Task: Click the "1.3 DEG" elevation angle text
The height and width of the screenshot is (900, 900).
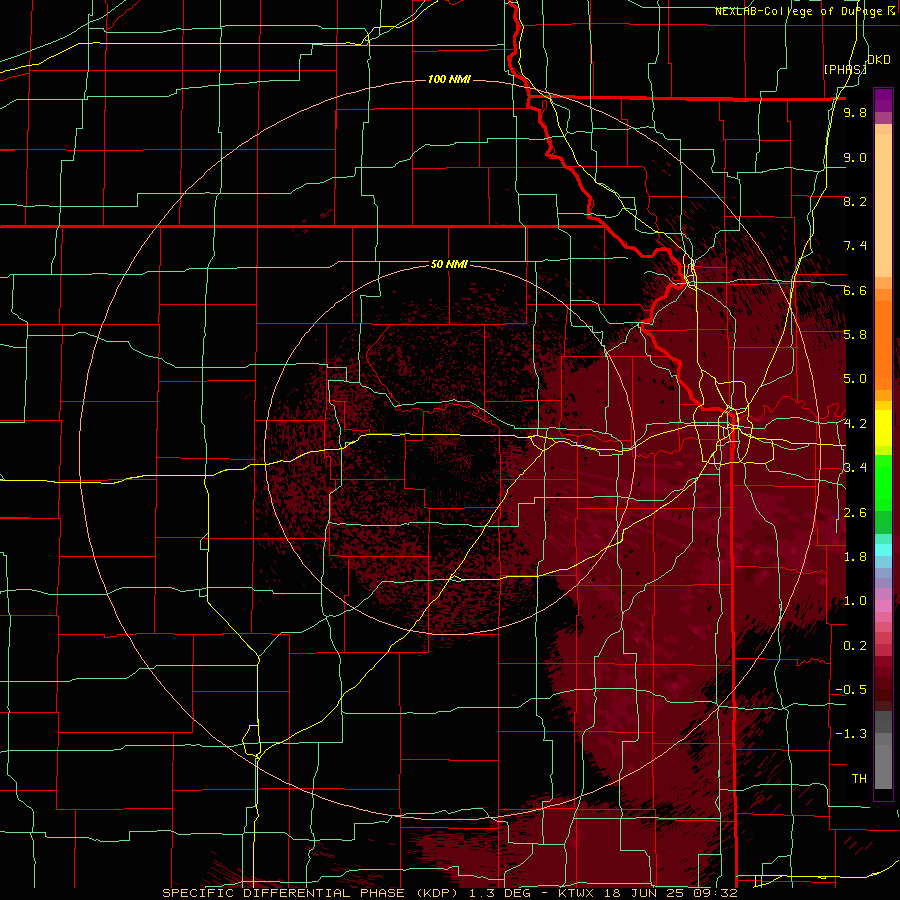Action: [501, 893]
